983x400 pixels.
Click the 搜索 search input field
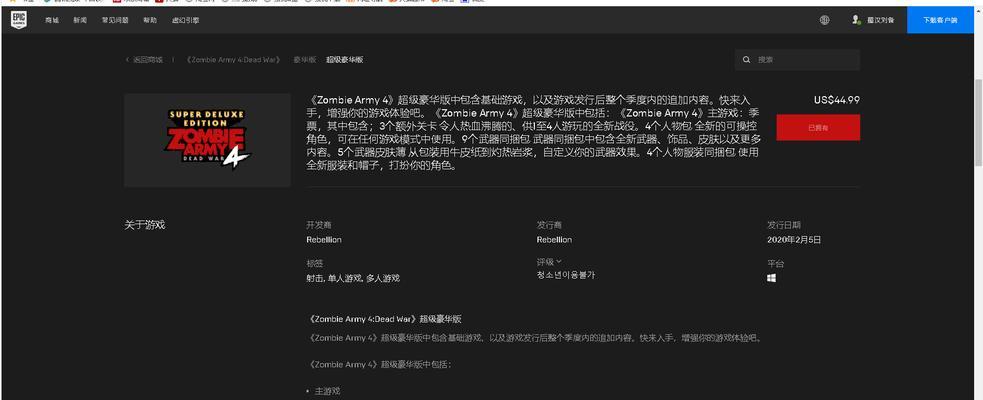point(800,60)
